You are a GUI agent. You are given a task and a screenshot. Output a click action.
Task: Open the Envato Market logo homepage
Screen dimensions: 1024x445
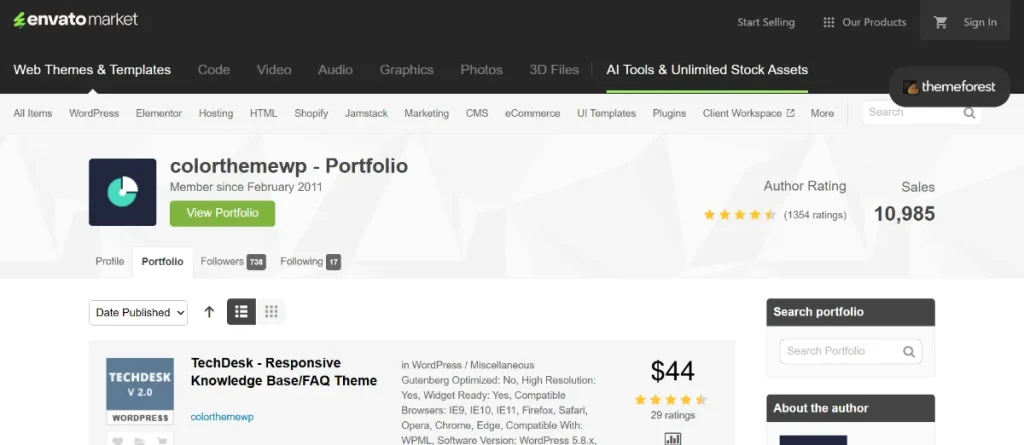coord(76,20)
